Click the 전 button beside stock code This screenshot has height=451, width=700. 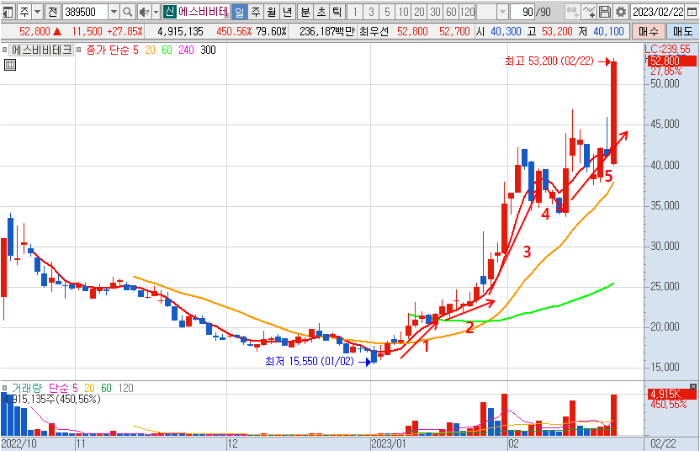[x=53, y=12]
